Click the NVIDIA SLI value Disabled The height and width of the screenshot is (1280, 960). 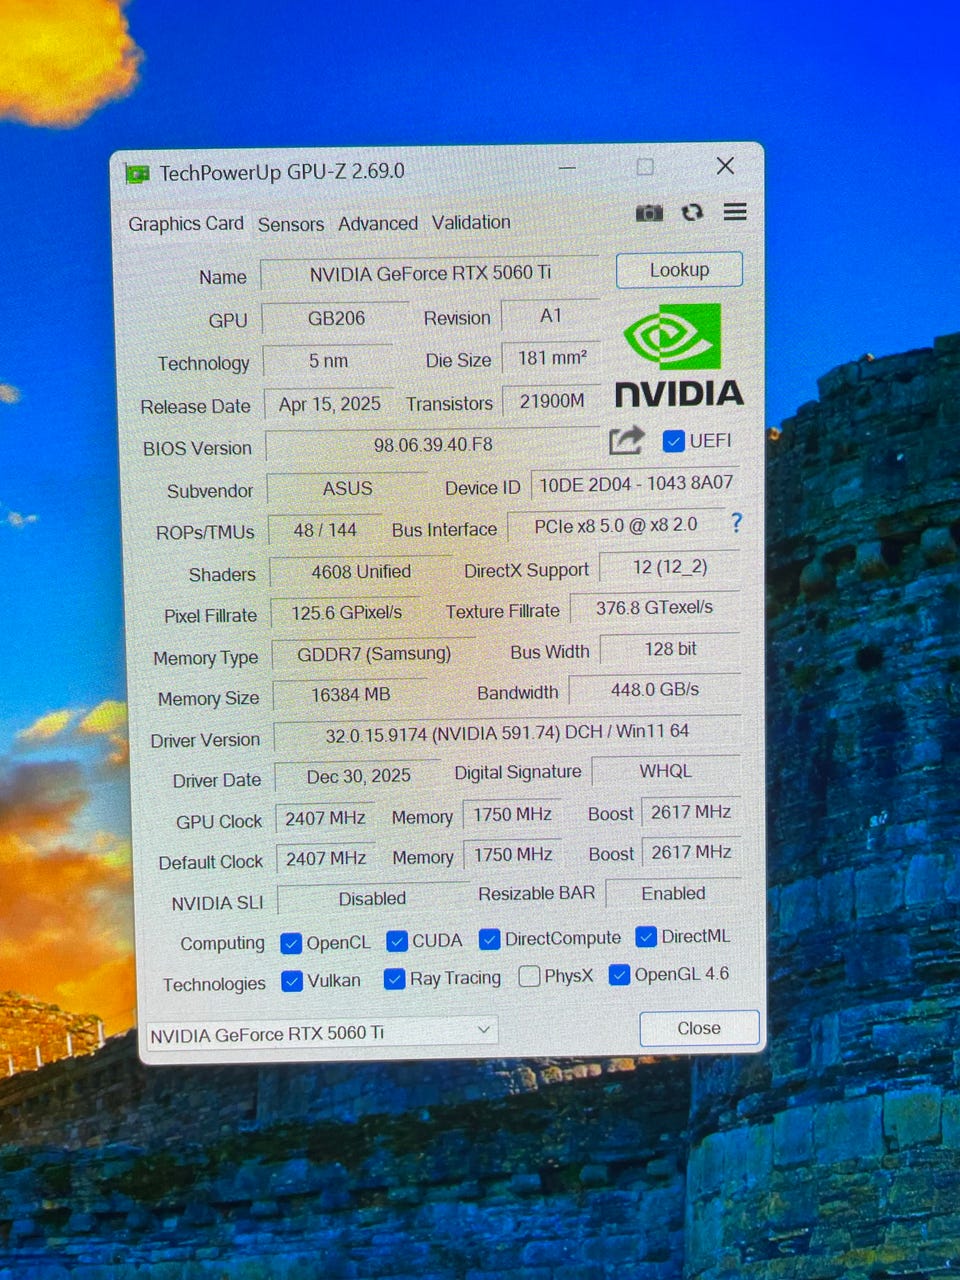(x=372, y=899)
